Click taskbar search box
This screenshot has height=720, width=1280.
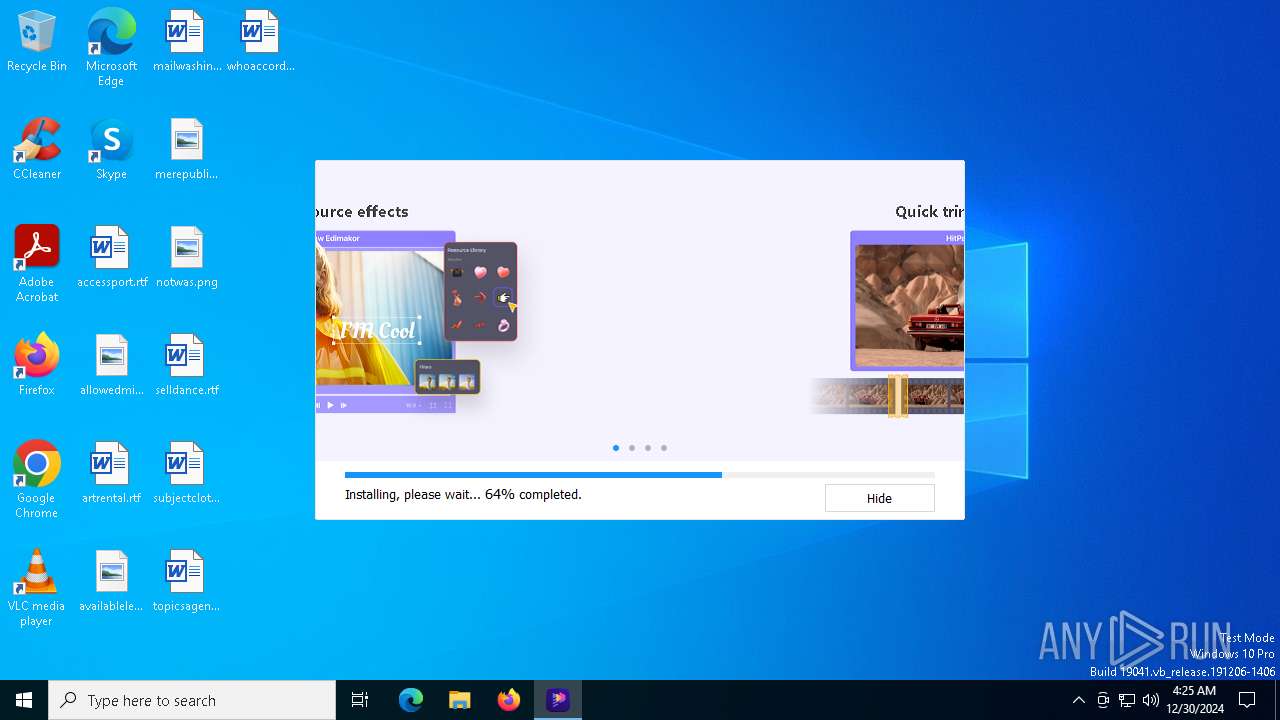pyautogui.click(x=192, y=700)
